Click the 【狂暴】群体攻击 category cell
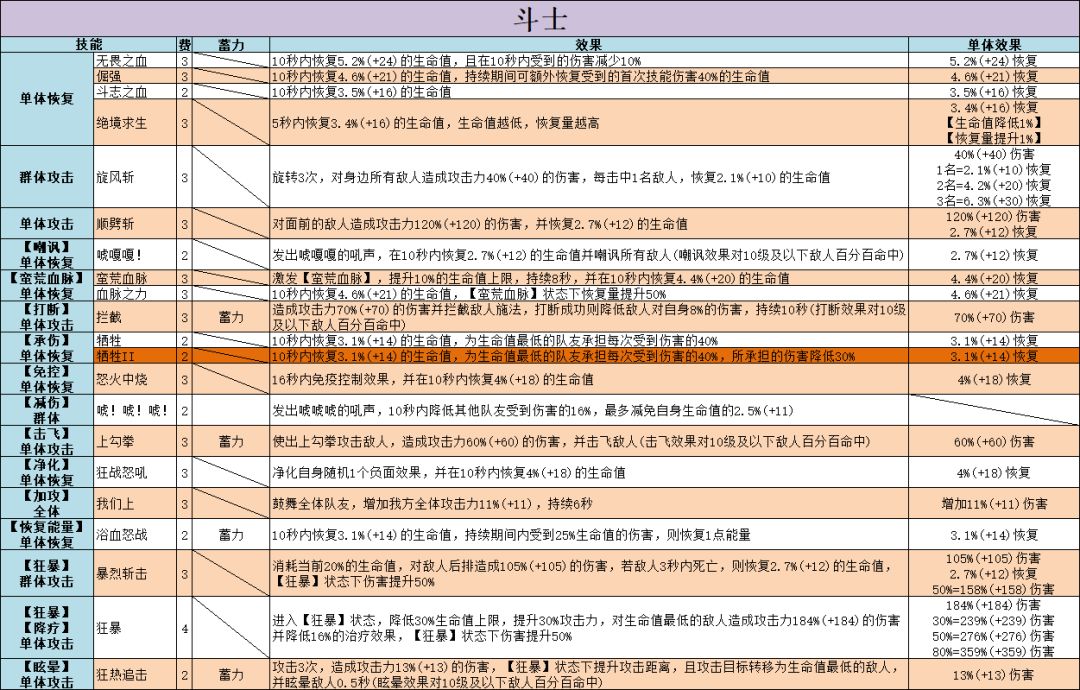The width and height of the screenshot is (1080, 690). click(47, 573)
